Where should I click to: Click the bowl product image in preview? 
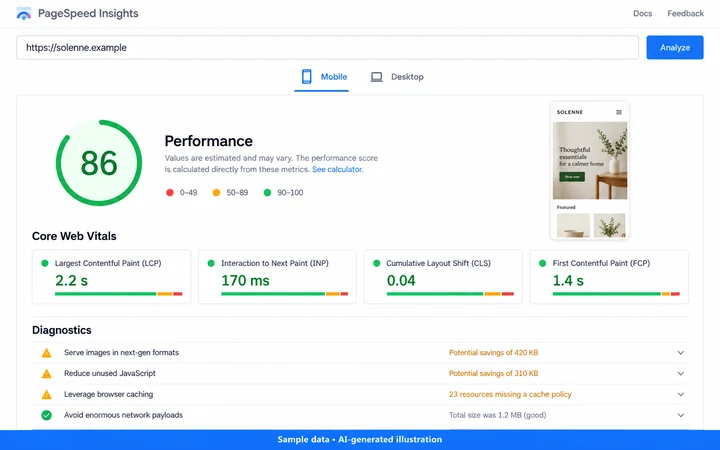coord(573,225)
